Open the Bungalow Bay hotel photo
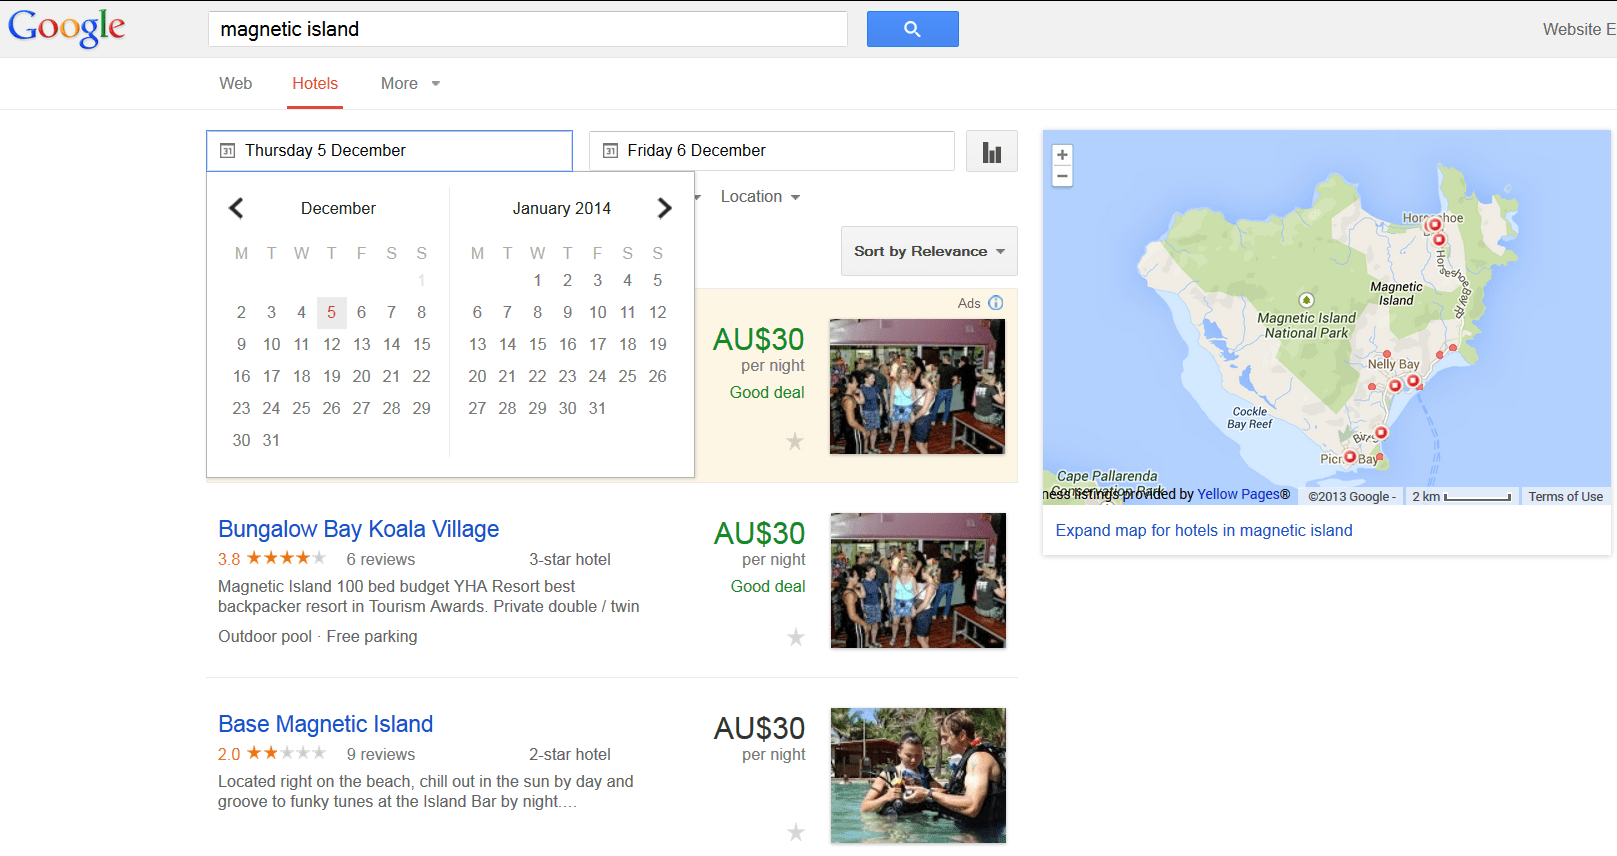 (x=918, y=581)
